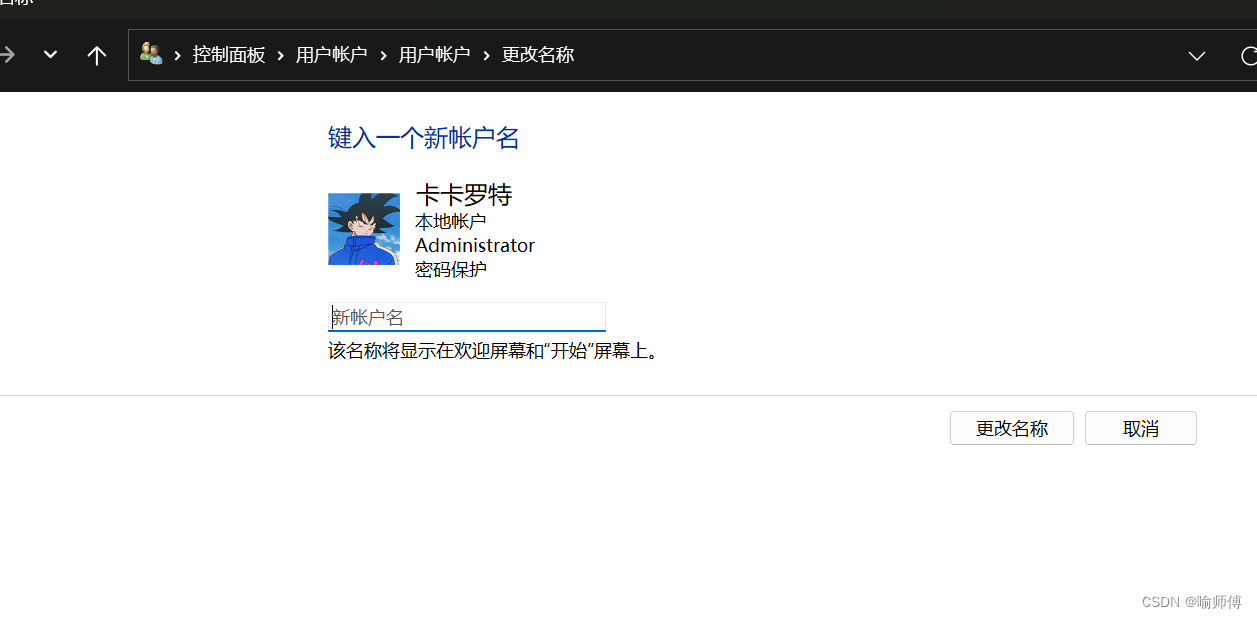Image resolution: width=1257 pixels, height=618 pixels.
Task: Click the 取消 button
Action: pos(1141,428)
